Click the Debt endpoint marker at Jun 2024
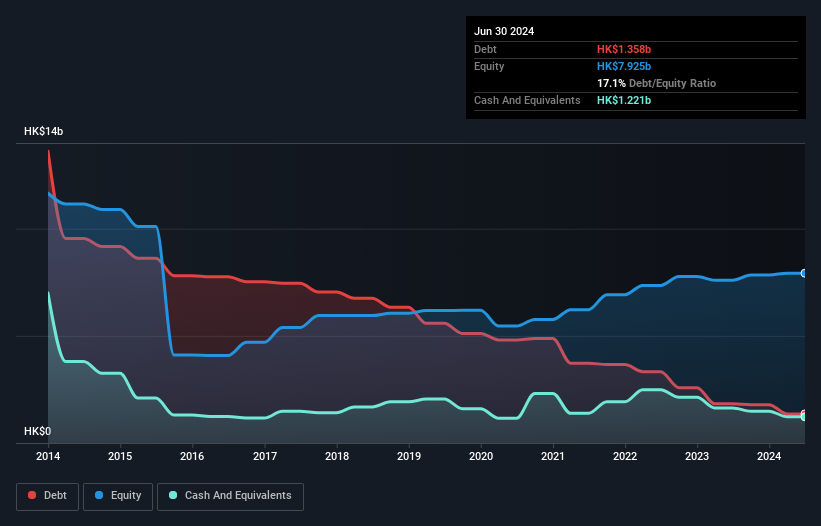821x526 pixels. click(804, 414)
